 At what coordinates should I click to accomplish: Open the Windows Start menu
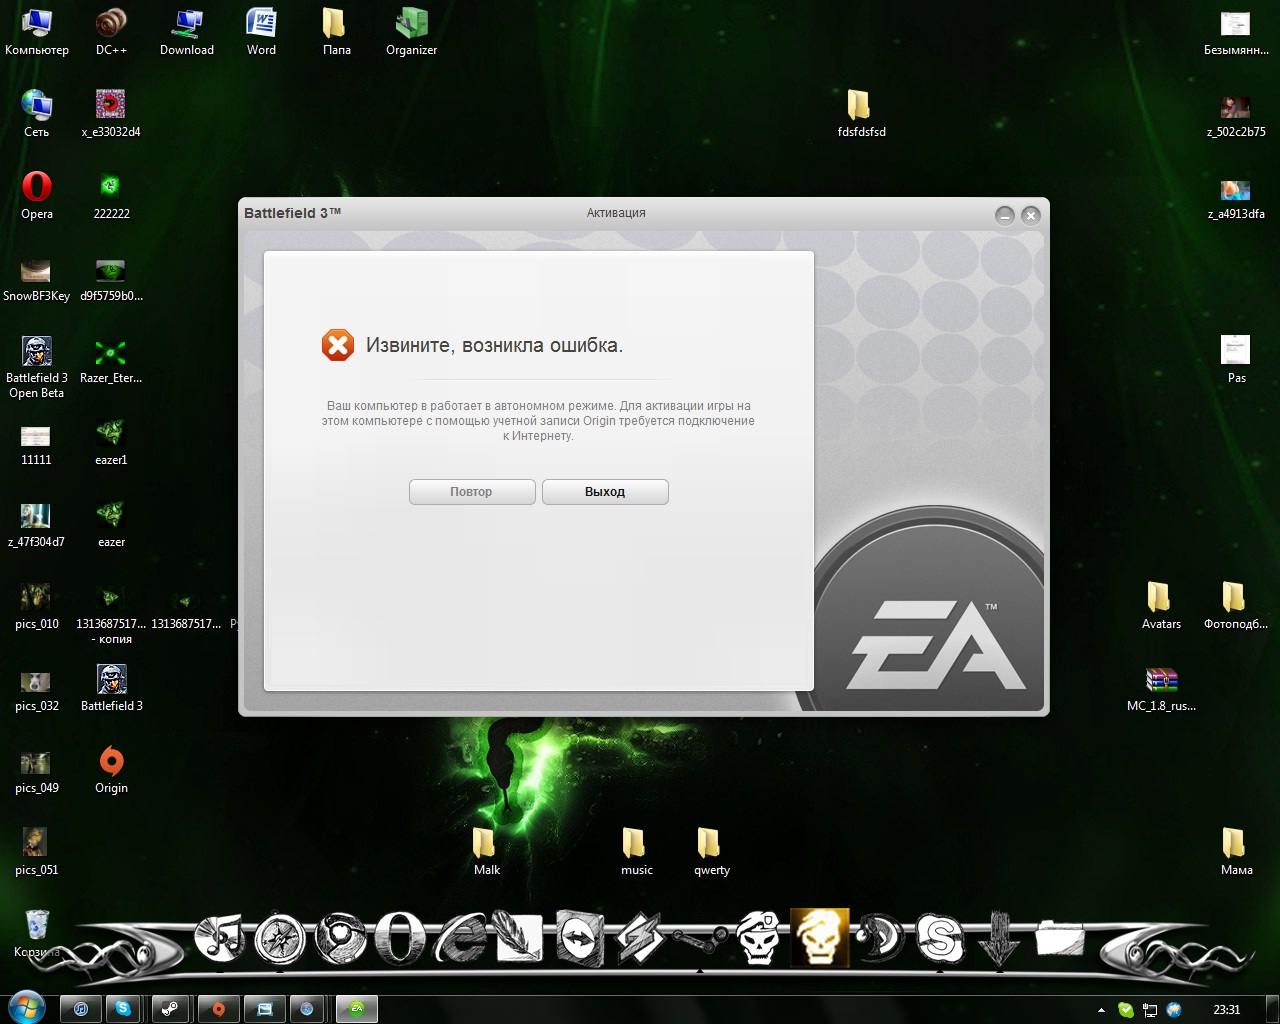(x=26, y=1008)
